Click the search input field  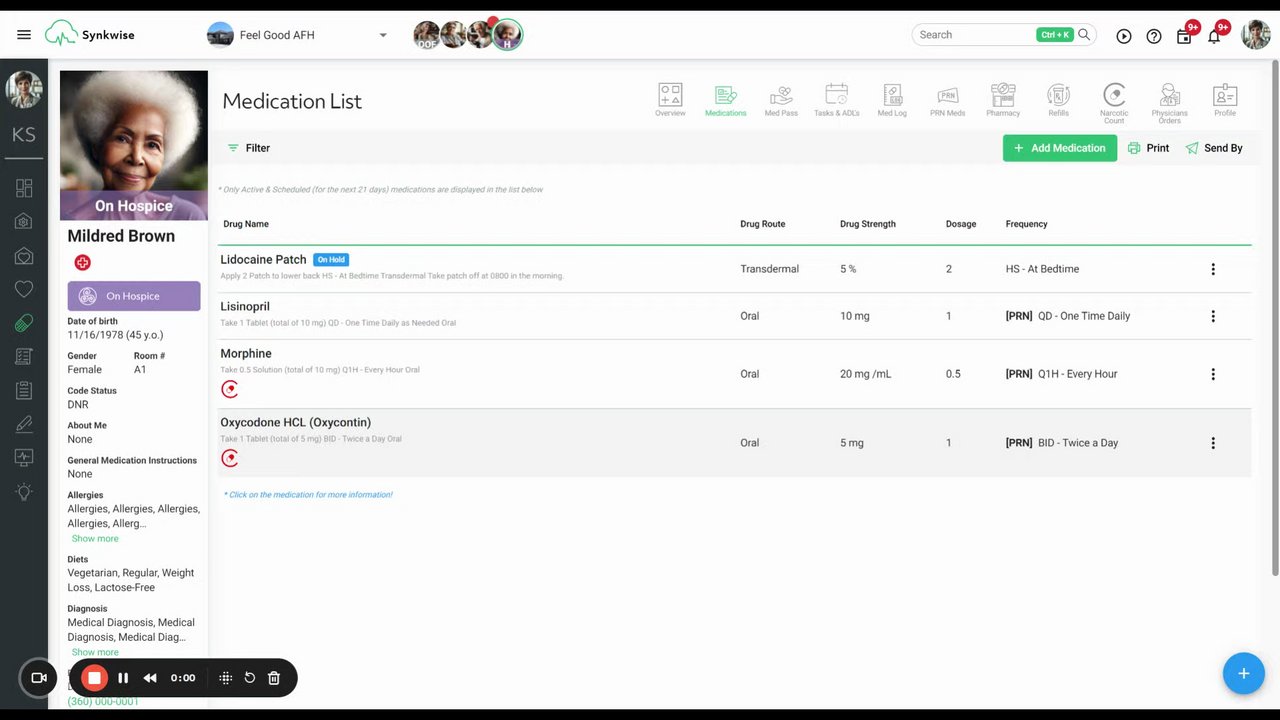point(975,35)
